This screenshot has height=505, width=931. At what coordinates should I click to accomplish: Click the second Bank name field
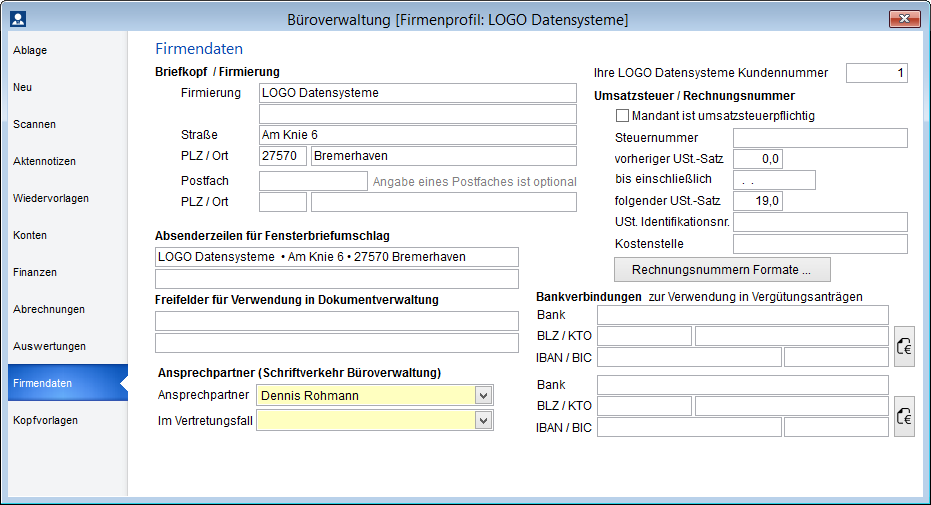tap(743, 385)
